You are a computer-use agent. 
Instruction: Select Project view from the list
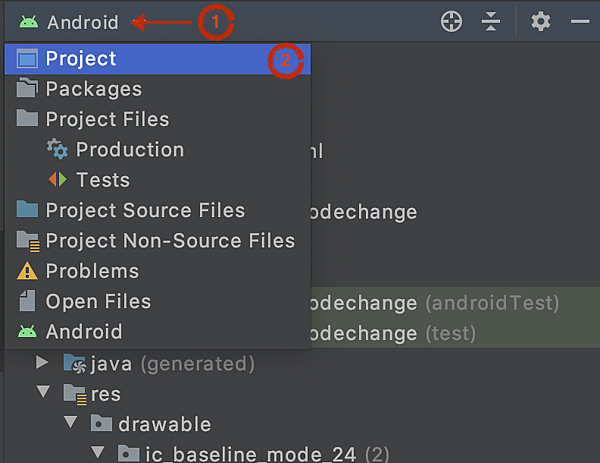coord(158,59)
